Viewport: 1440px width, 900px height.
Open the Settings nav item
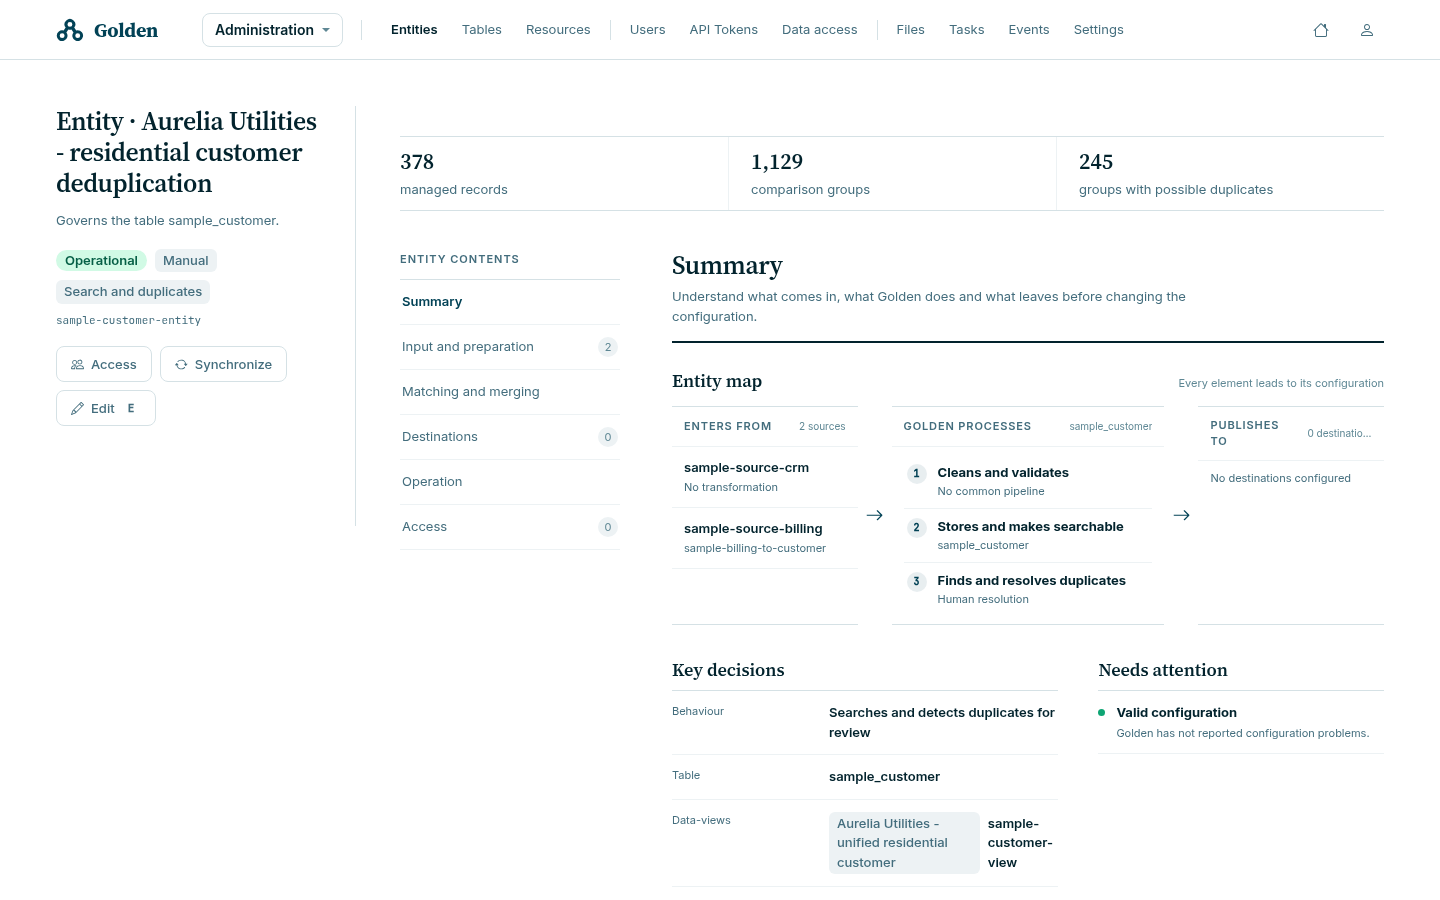1099,30
